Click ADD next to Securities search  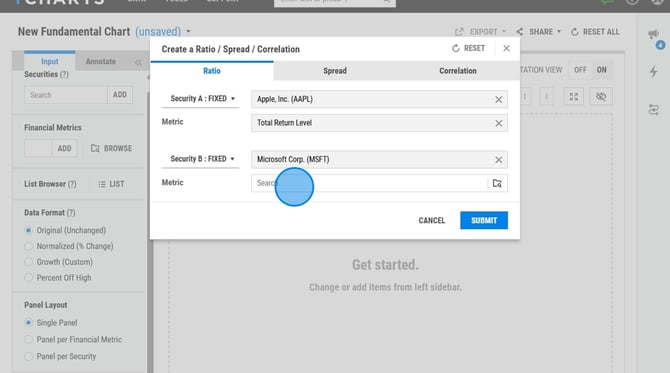120,95
